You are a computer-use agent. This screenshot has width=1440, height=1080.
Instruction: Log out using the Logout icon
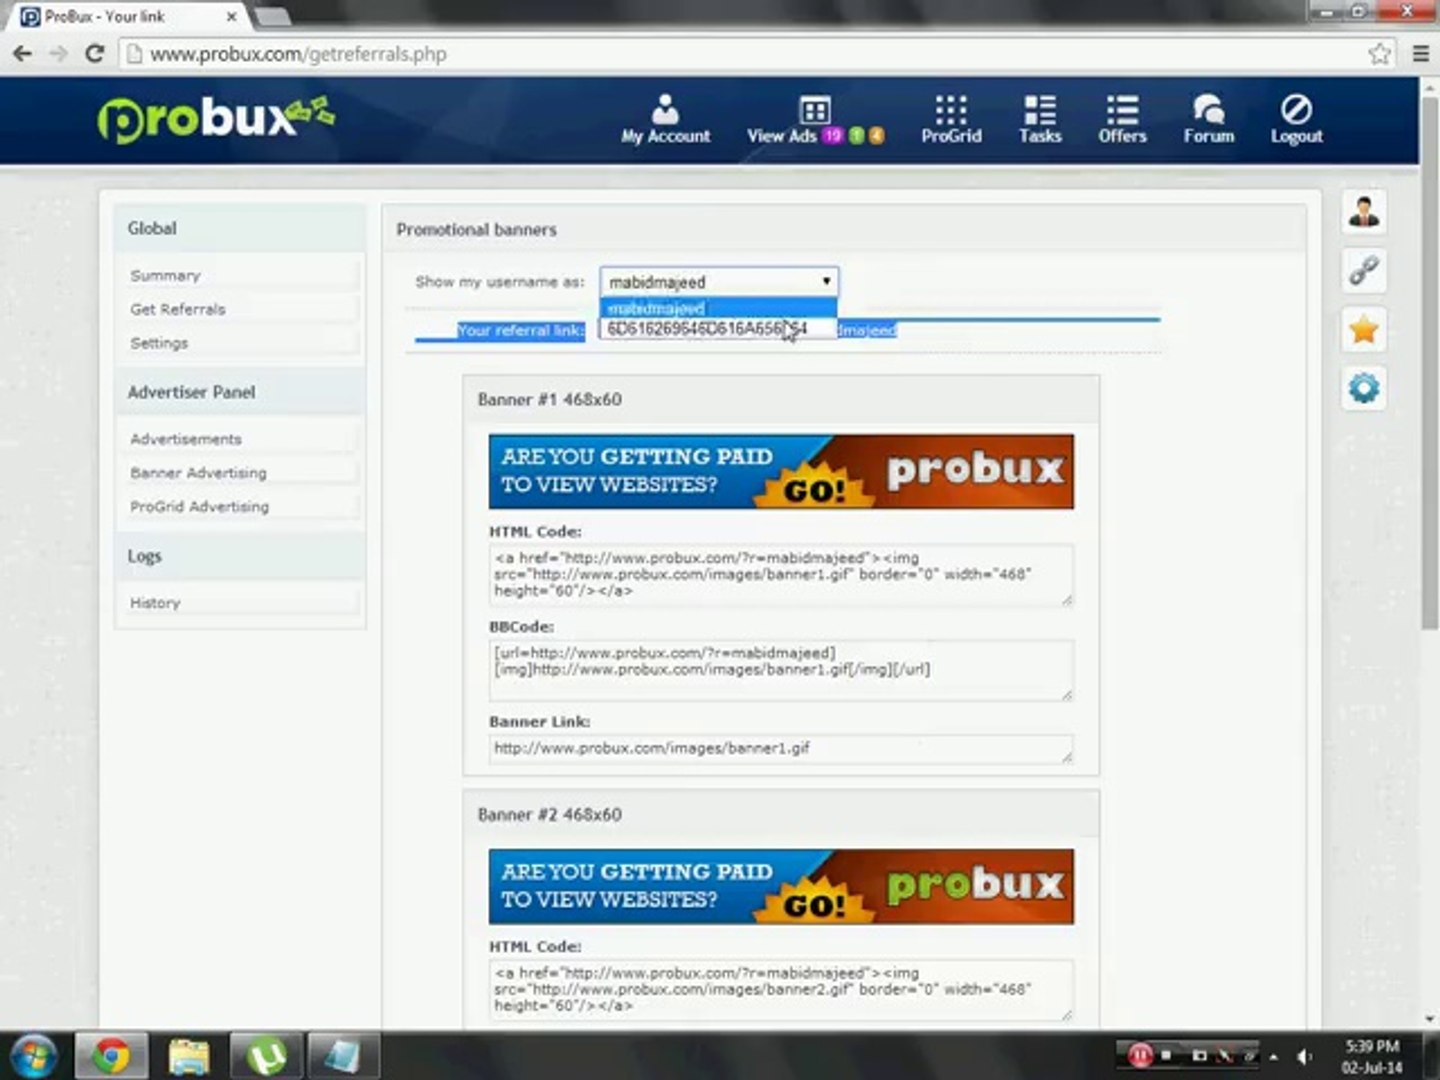1296,120
